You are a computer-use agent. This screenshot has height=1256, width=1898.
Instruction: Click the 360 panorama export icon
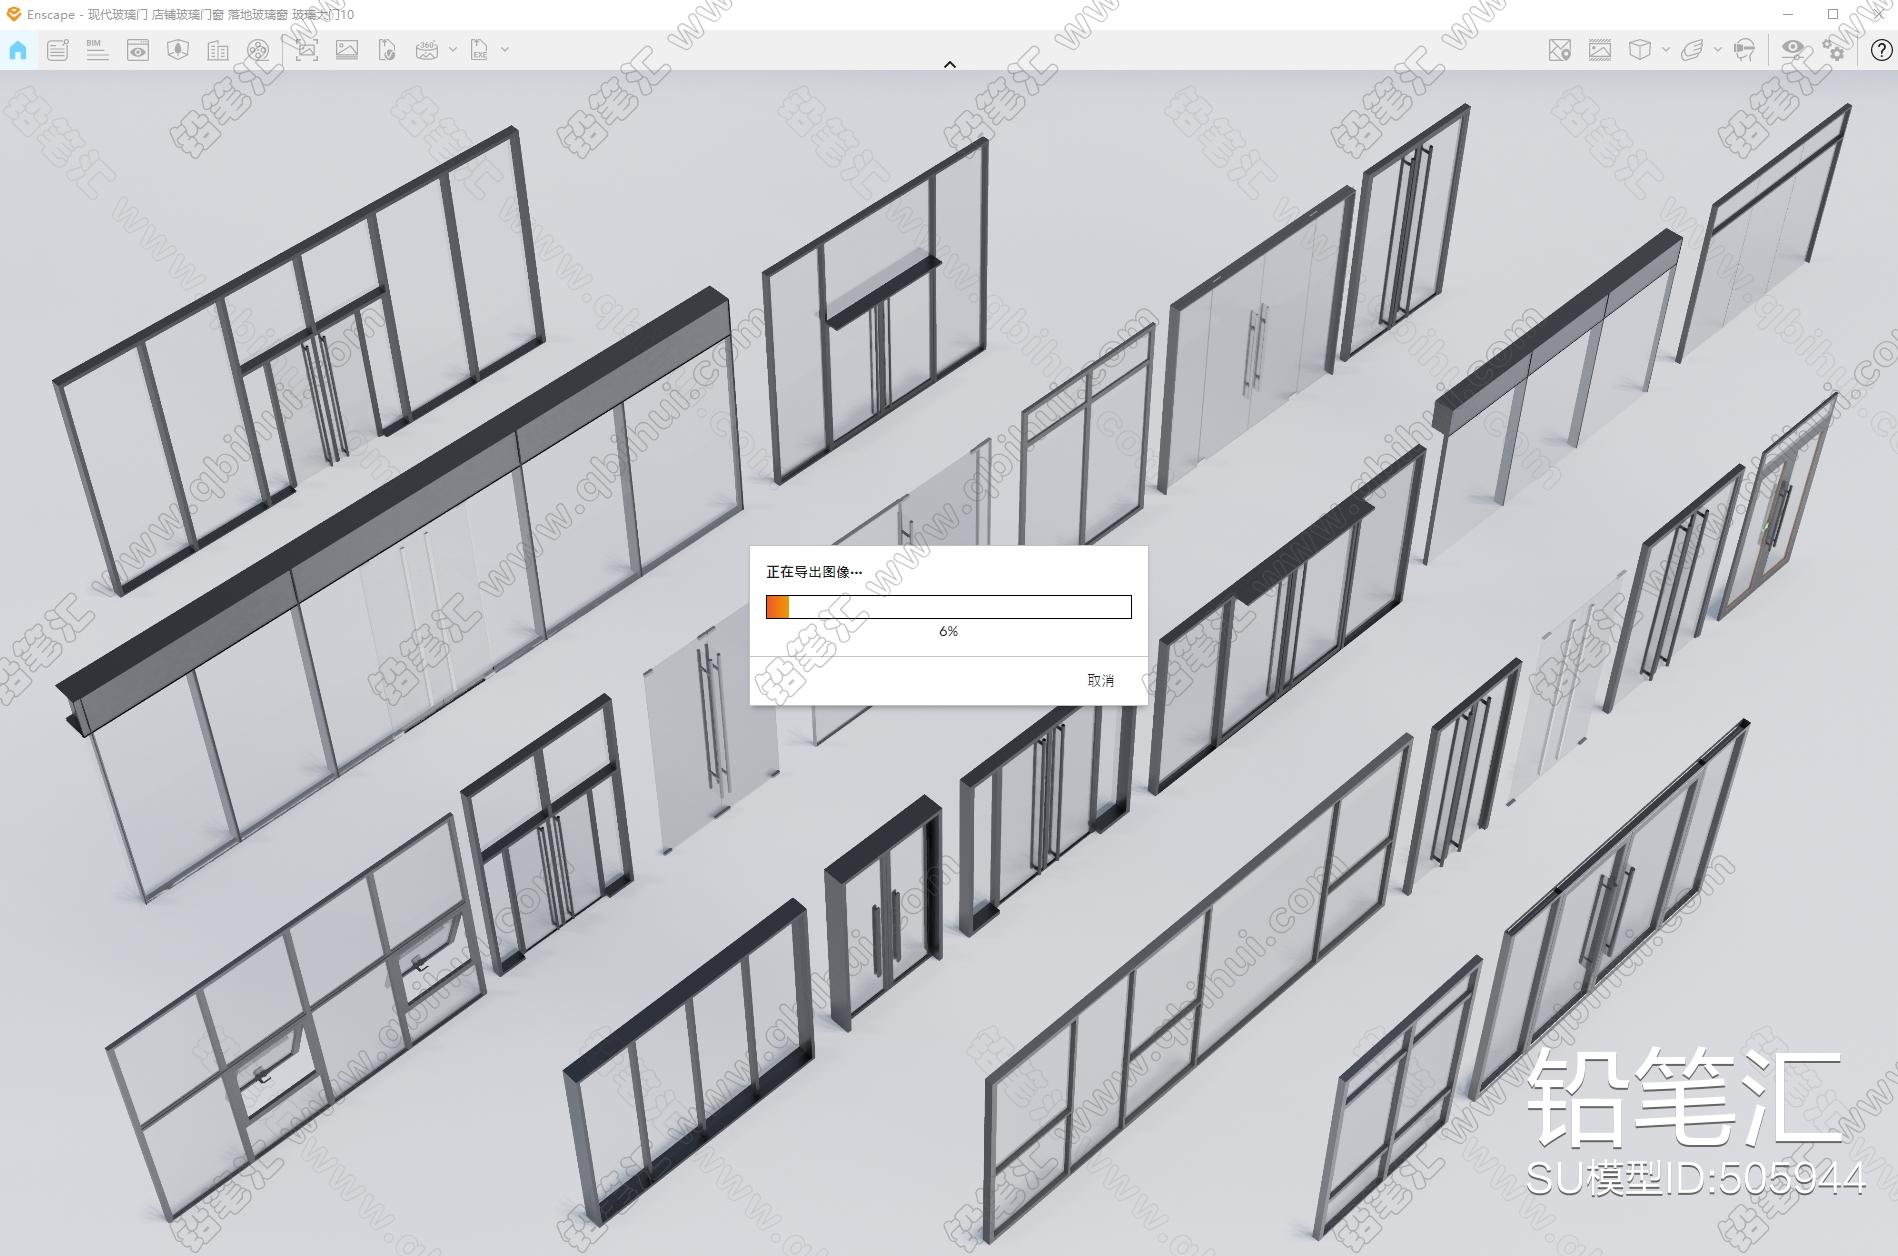427,50
